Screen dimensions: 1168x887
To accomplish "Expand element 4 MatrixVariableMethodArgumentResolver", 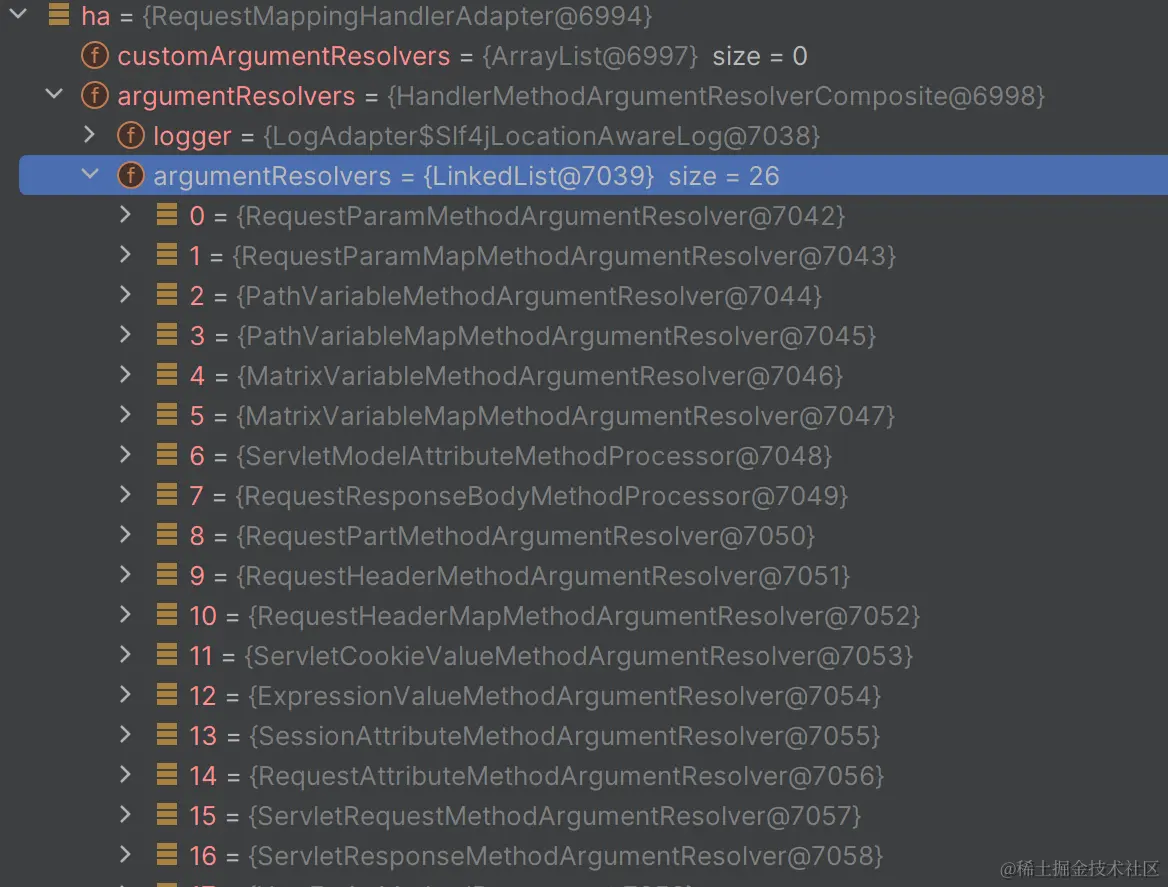I will pyautogui.click(x=125, y=375).
